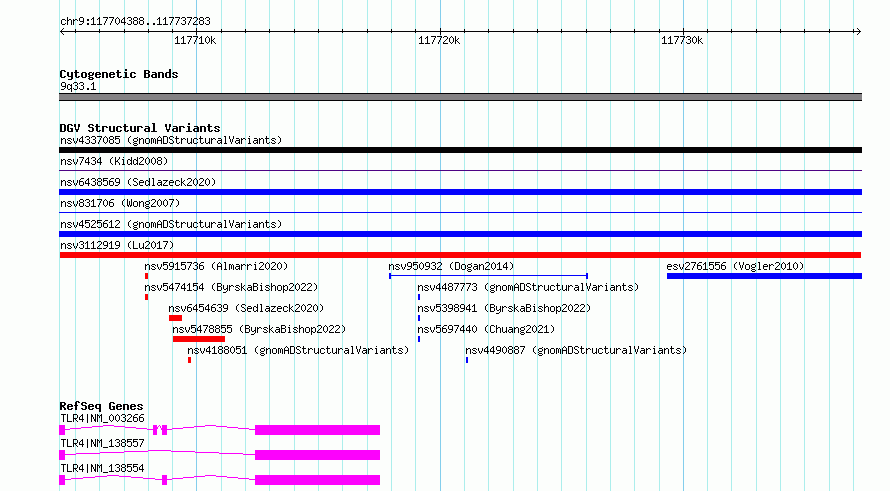The height and width of the screenshot is (491, 890).
Task: Click the 117710k ruler label
Action: pos(195,40)
